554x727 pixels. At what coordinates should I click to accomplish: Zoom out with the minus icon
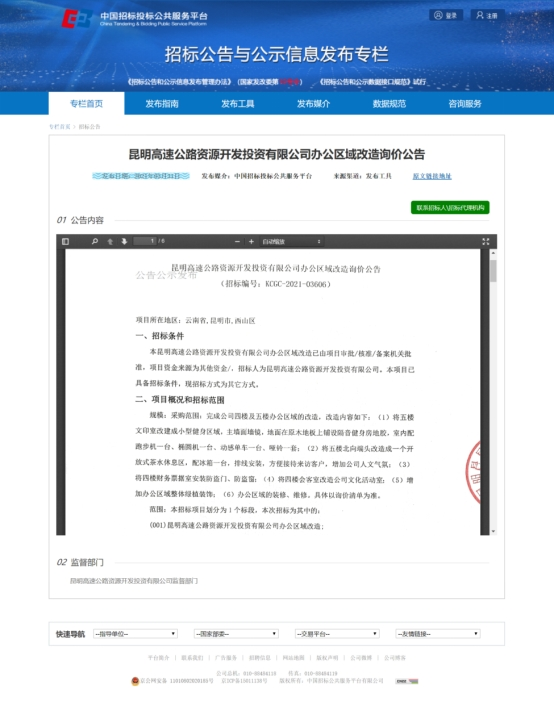tap(237, 242)
